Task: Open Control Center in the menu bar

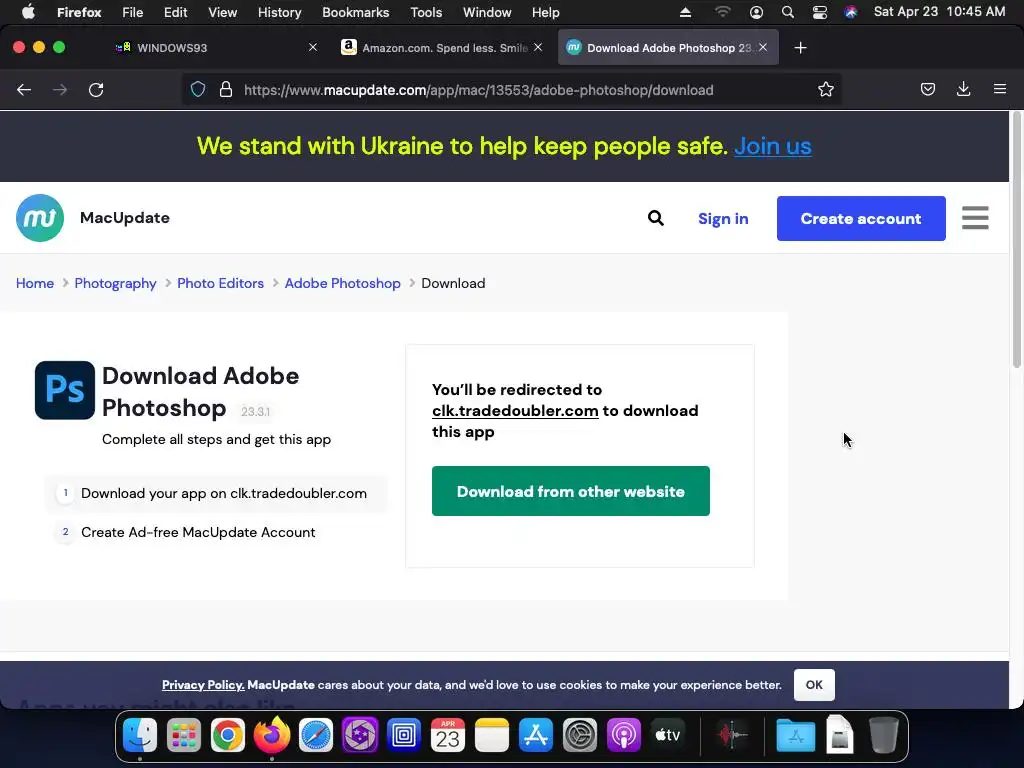Action: click(819, 12)
